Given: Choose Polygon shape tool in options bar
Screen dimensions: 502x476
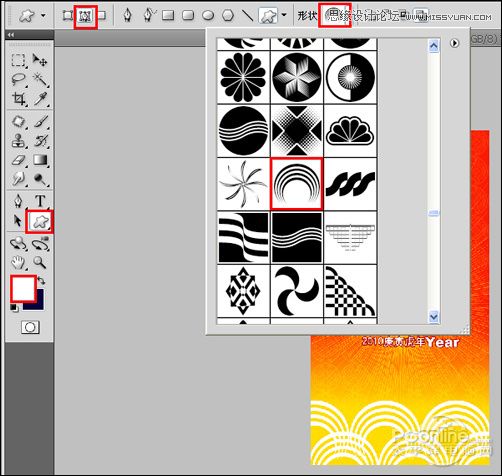Looking at the screenshot, I should pos(228,15).
